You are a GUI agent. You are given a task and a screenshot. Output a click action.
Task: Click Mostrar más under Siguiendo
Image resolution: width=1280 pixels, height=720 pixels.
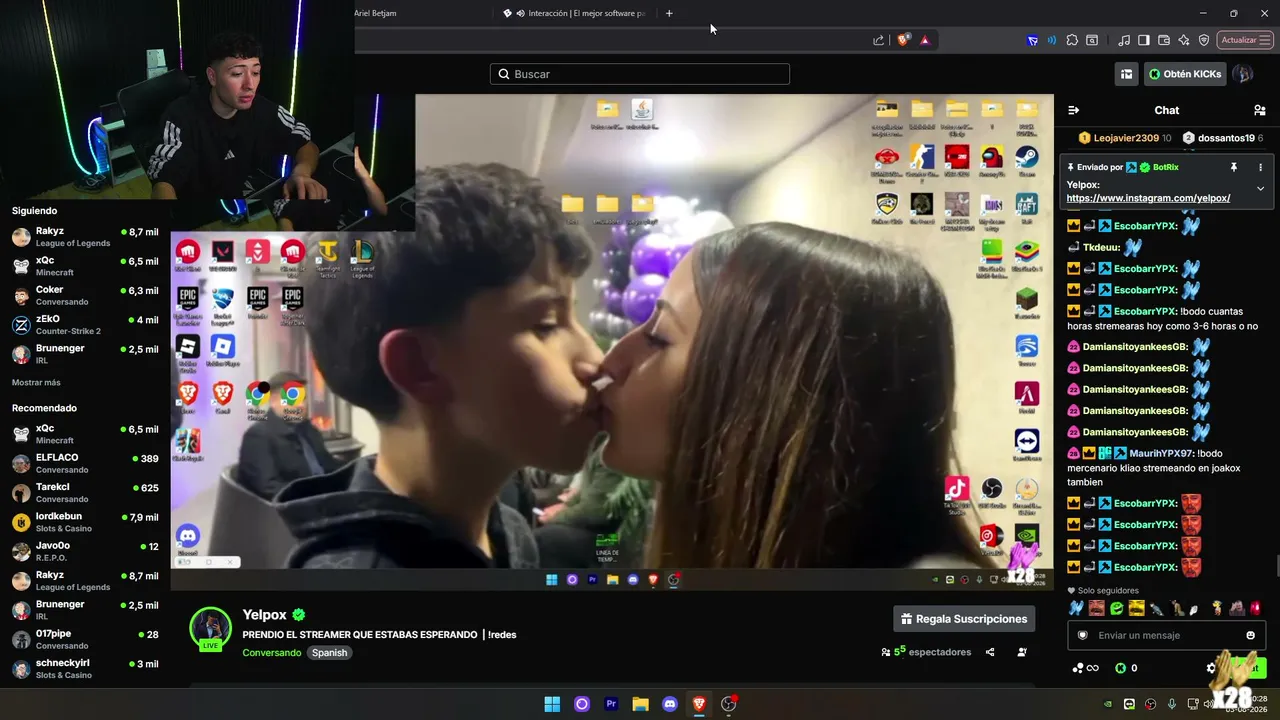pyautogui.click(x=36, y=382)
